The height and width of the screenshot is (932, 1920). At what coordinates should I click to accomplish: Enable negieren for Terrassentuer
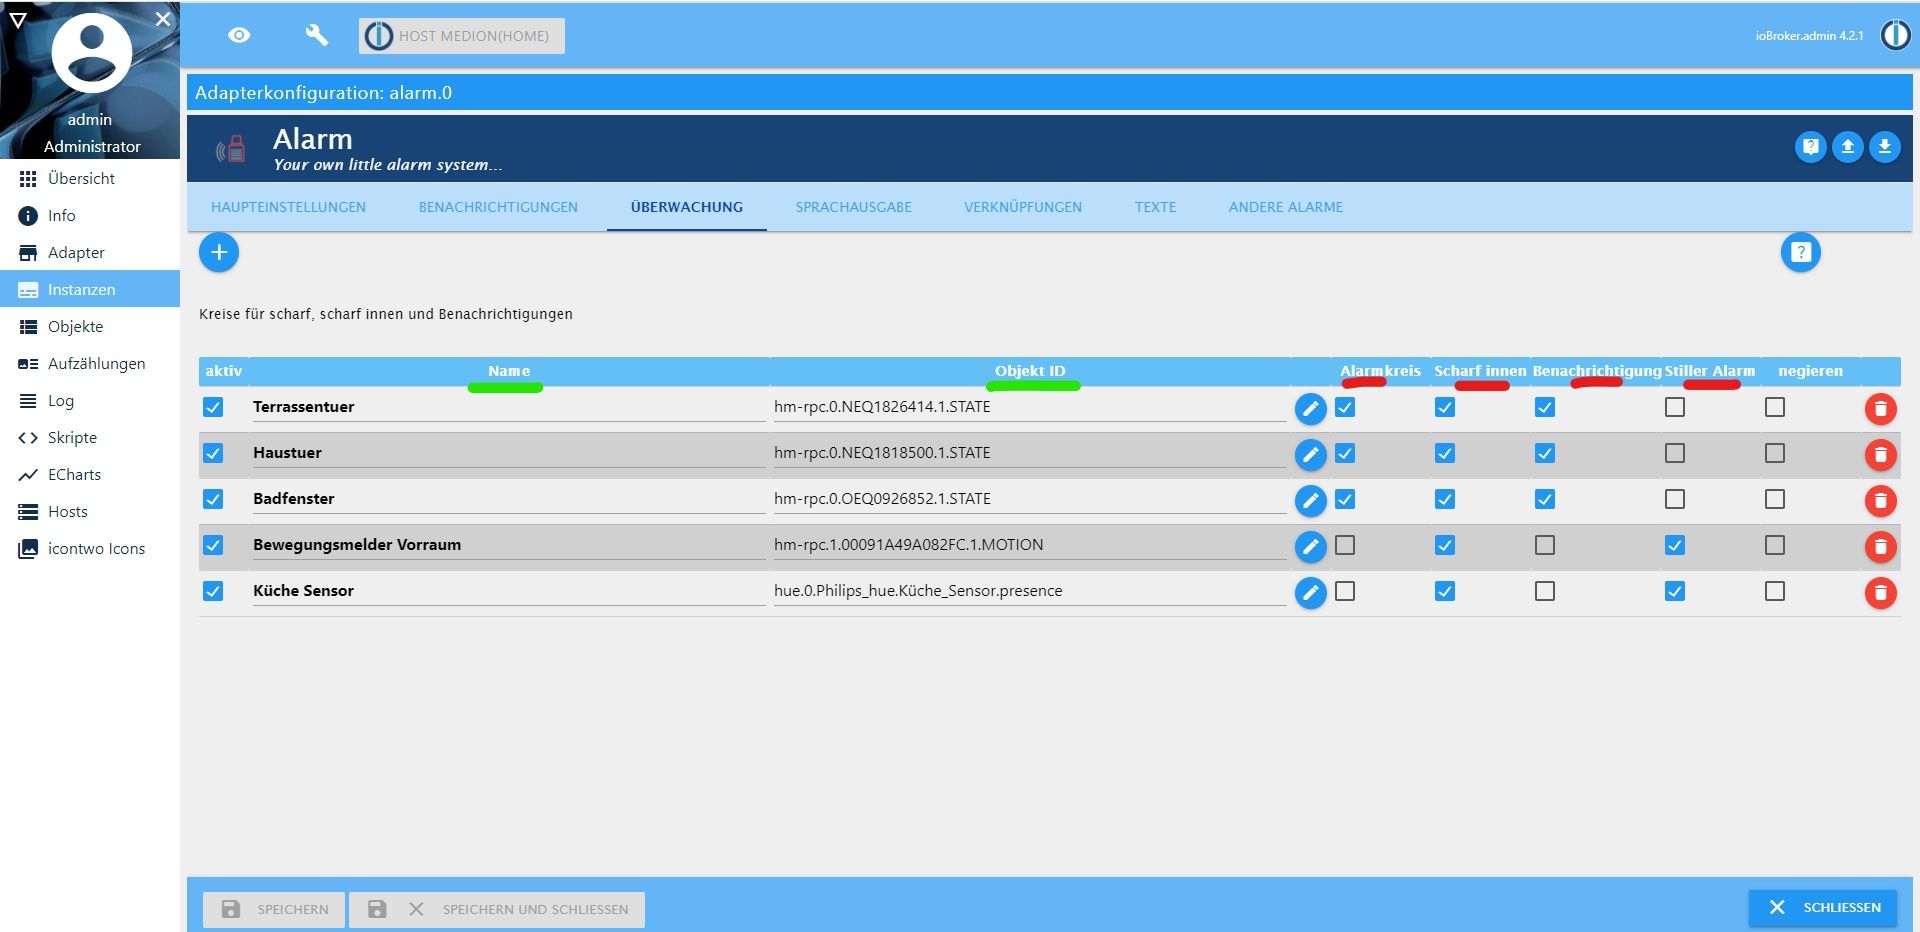1775,407
